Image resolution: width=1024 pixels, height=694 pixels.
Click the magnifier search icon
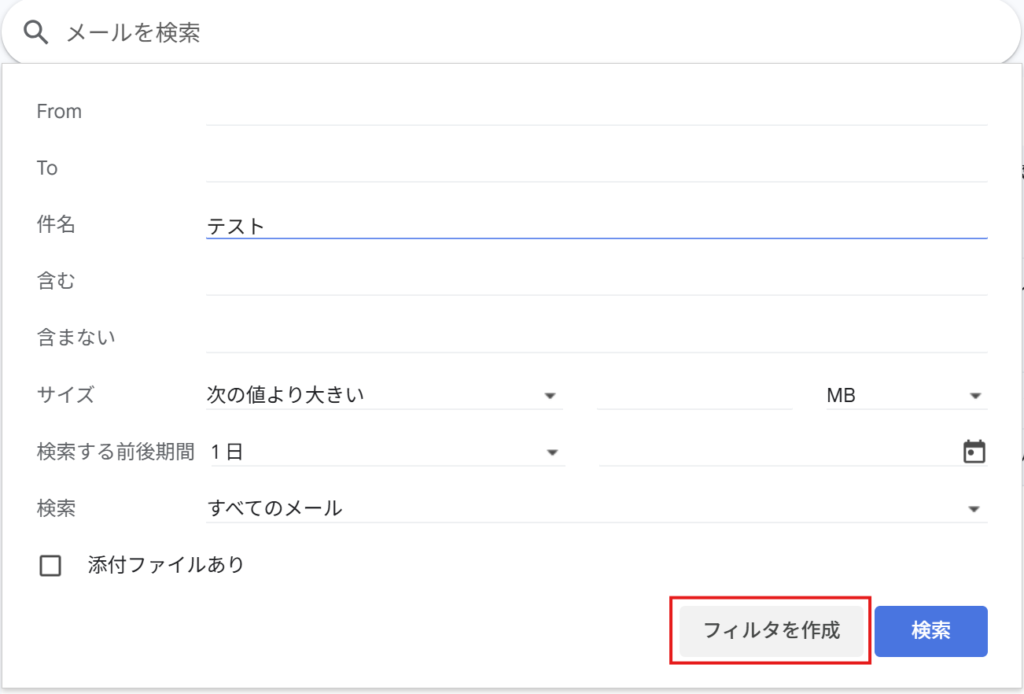pos(35,32)
